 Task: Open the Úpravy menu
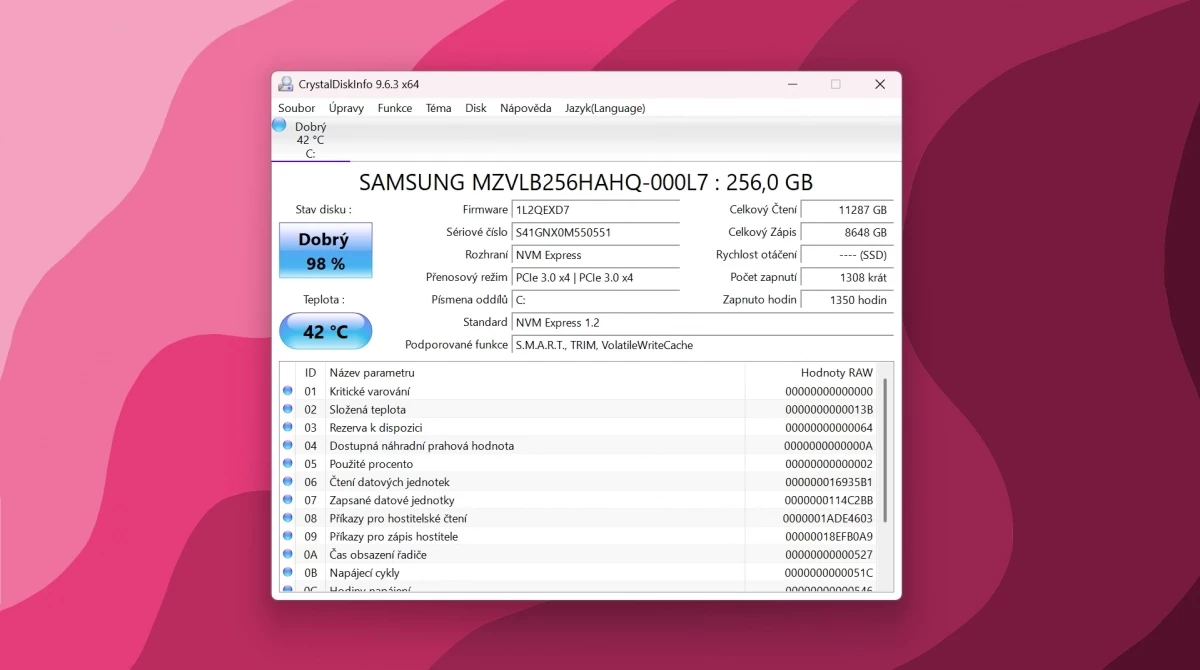346,108
